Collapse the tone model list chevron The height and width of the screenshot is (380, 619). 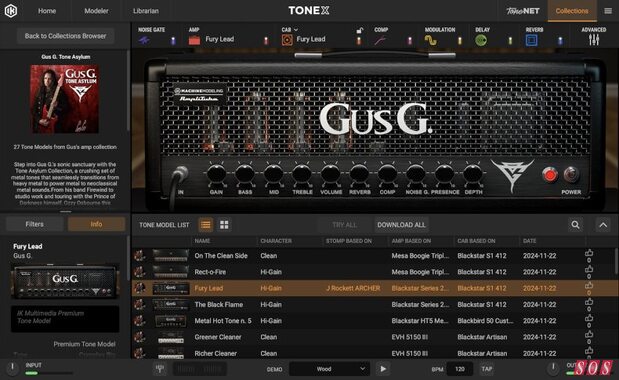point(603,225)
